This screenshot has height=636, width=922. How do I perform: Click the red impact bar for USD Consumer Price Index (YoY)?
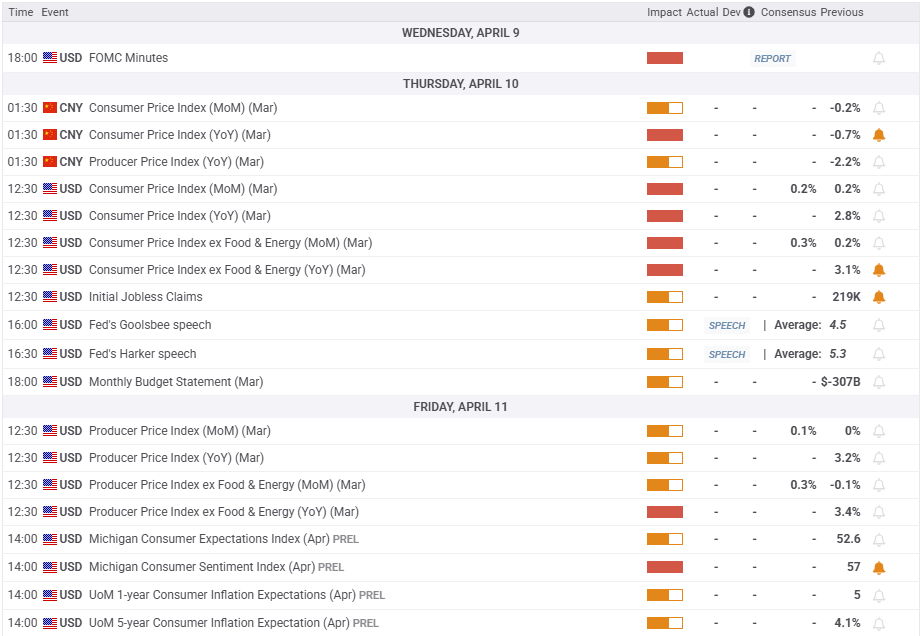point(664,216)
